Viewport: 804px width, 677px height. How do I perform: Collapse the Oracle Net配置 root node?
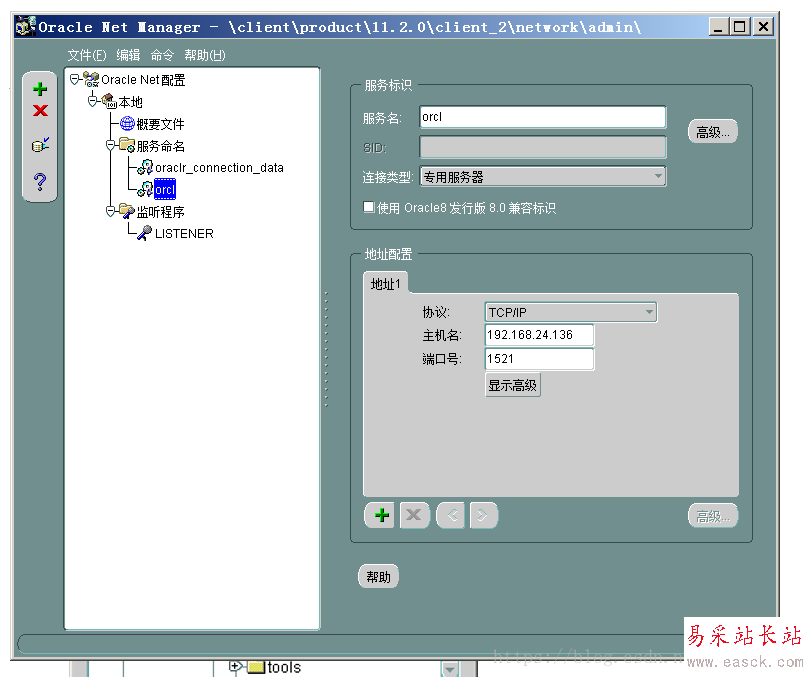pos(75,79)
